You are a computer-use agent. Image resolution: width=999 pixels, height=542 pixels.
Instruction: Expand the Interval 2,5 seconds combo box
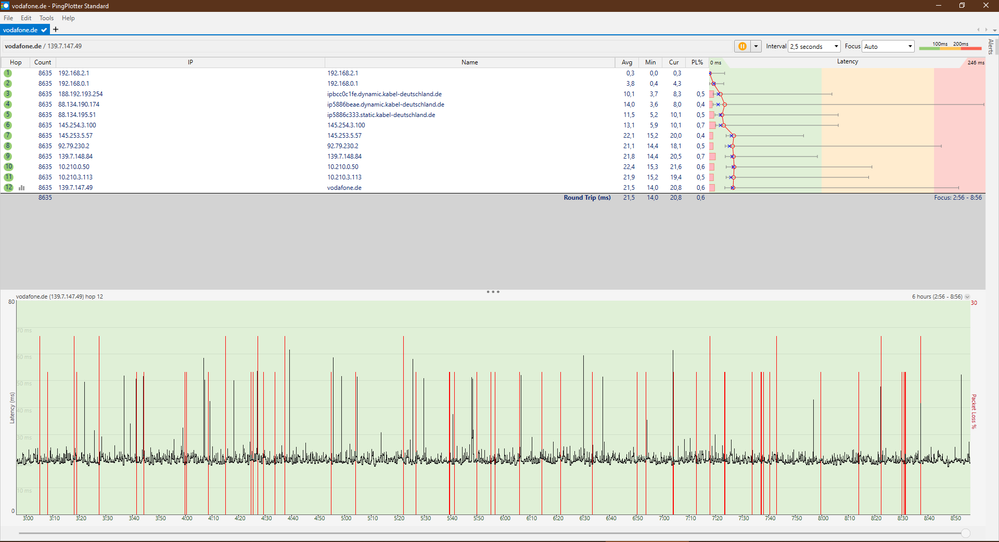[x=814, y=46]
